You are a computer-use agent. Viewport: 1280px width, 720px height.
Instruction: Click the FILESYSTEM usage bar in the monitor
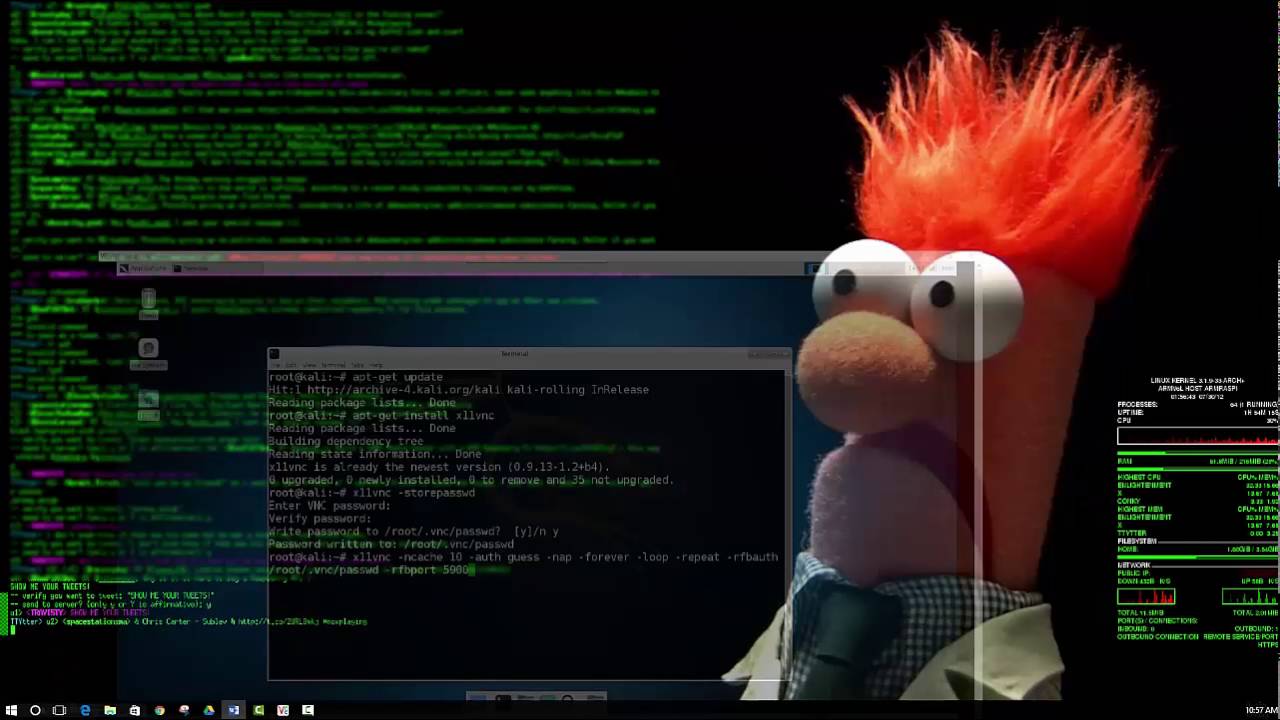[1197, 557]
